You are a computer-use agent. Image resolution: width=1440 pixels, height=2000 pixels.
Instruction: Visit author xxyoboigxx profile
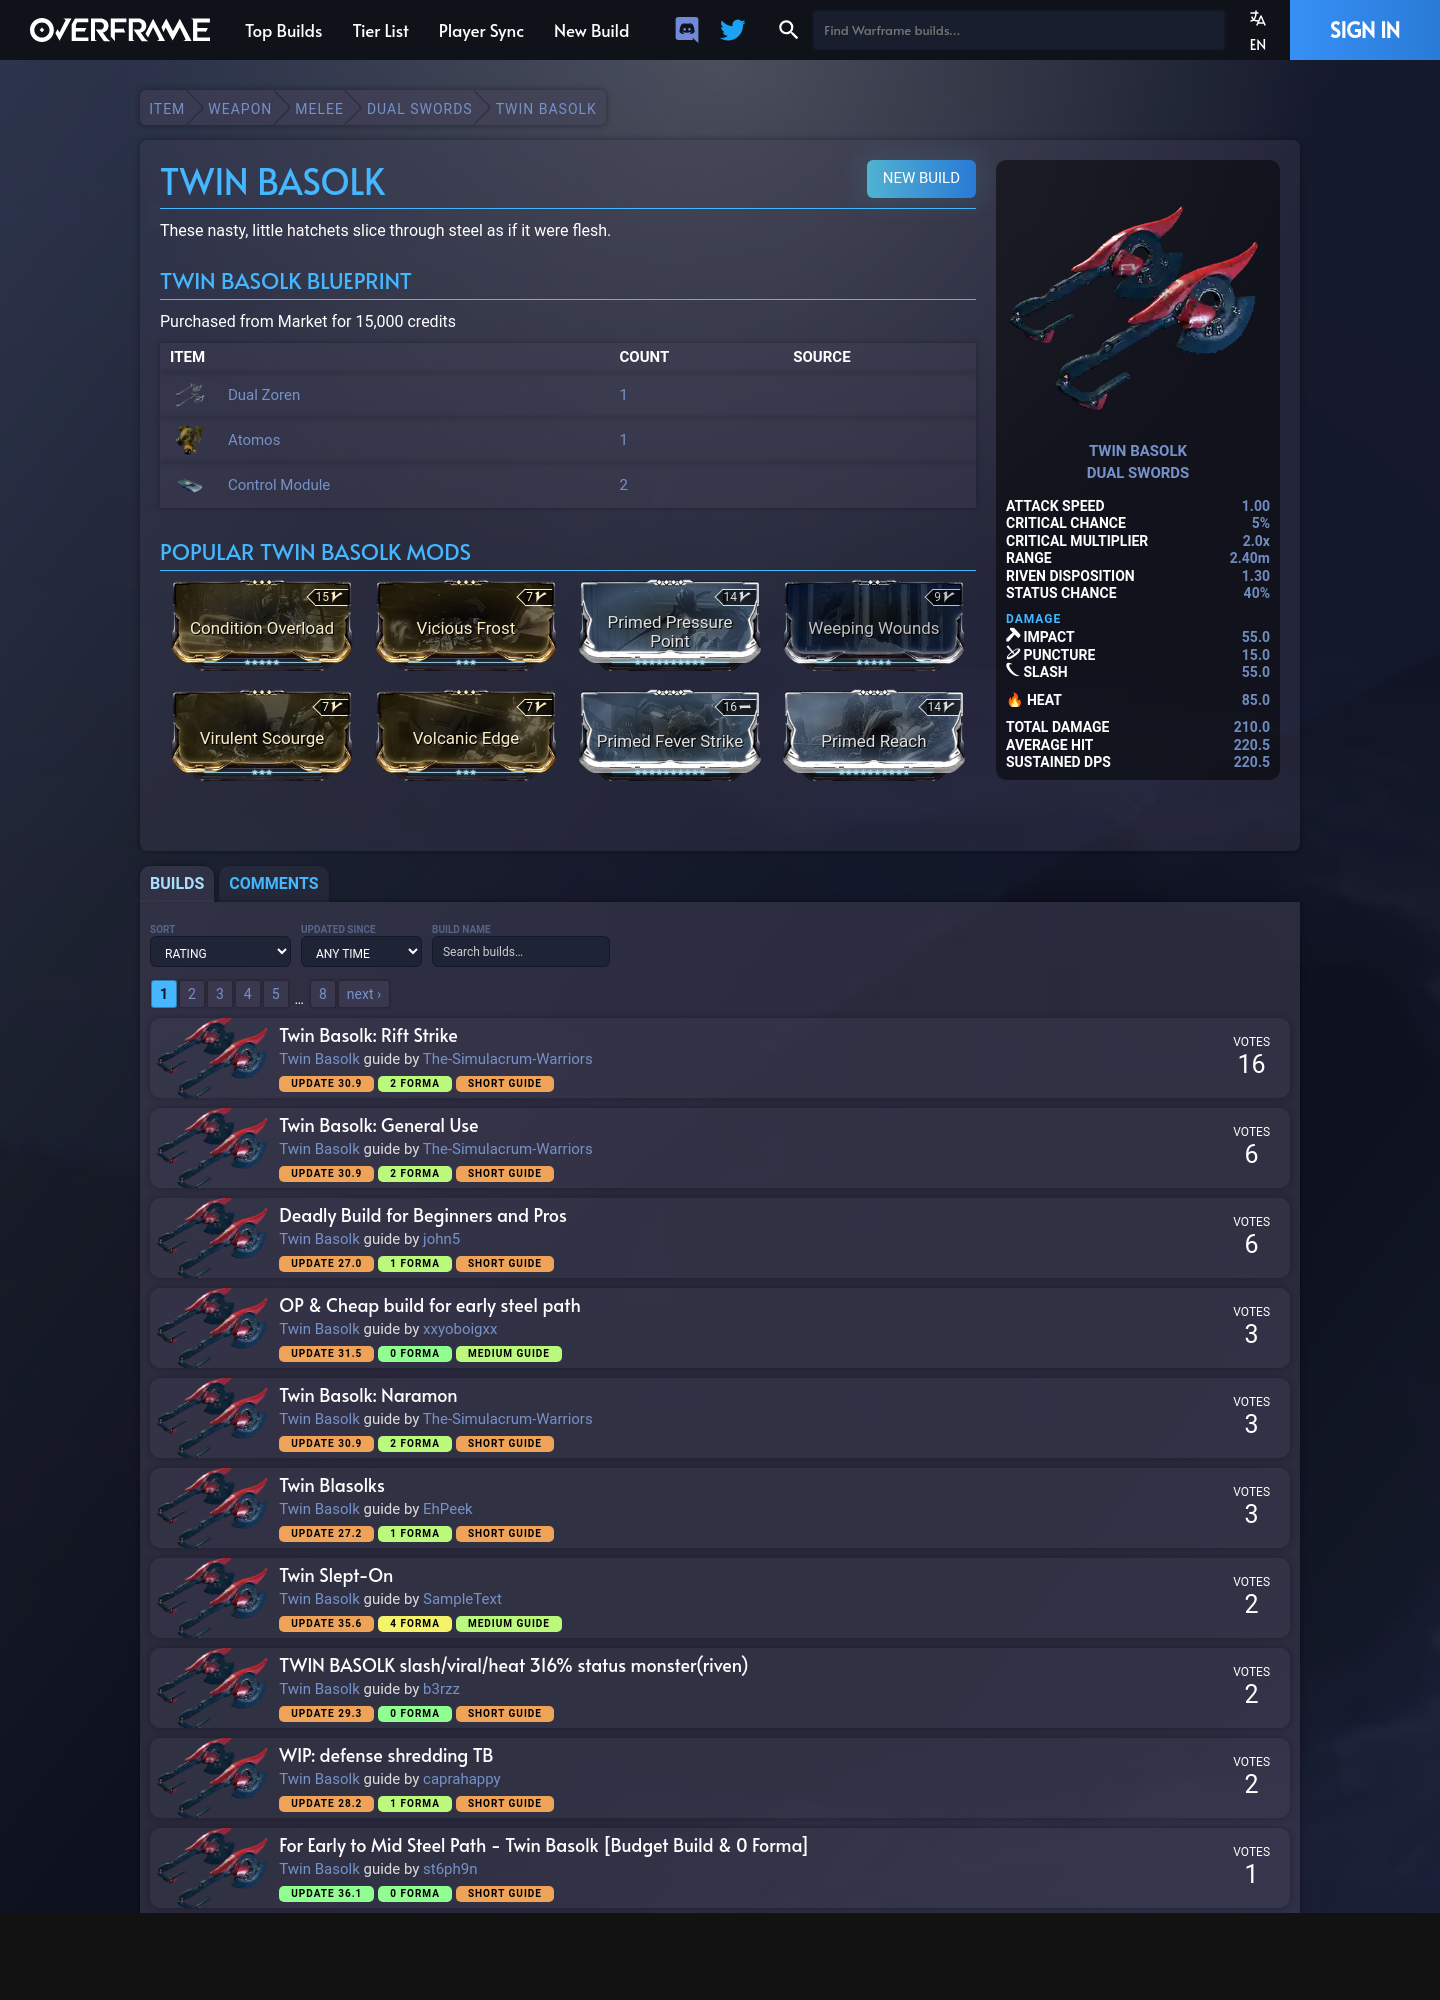460,1329
